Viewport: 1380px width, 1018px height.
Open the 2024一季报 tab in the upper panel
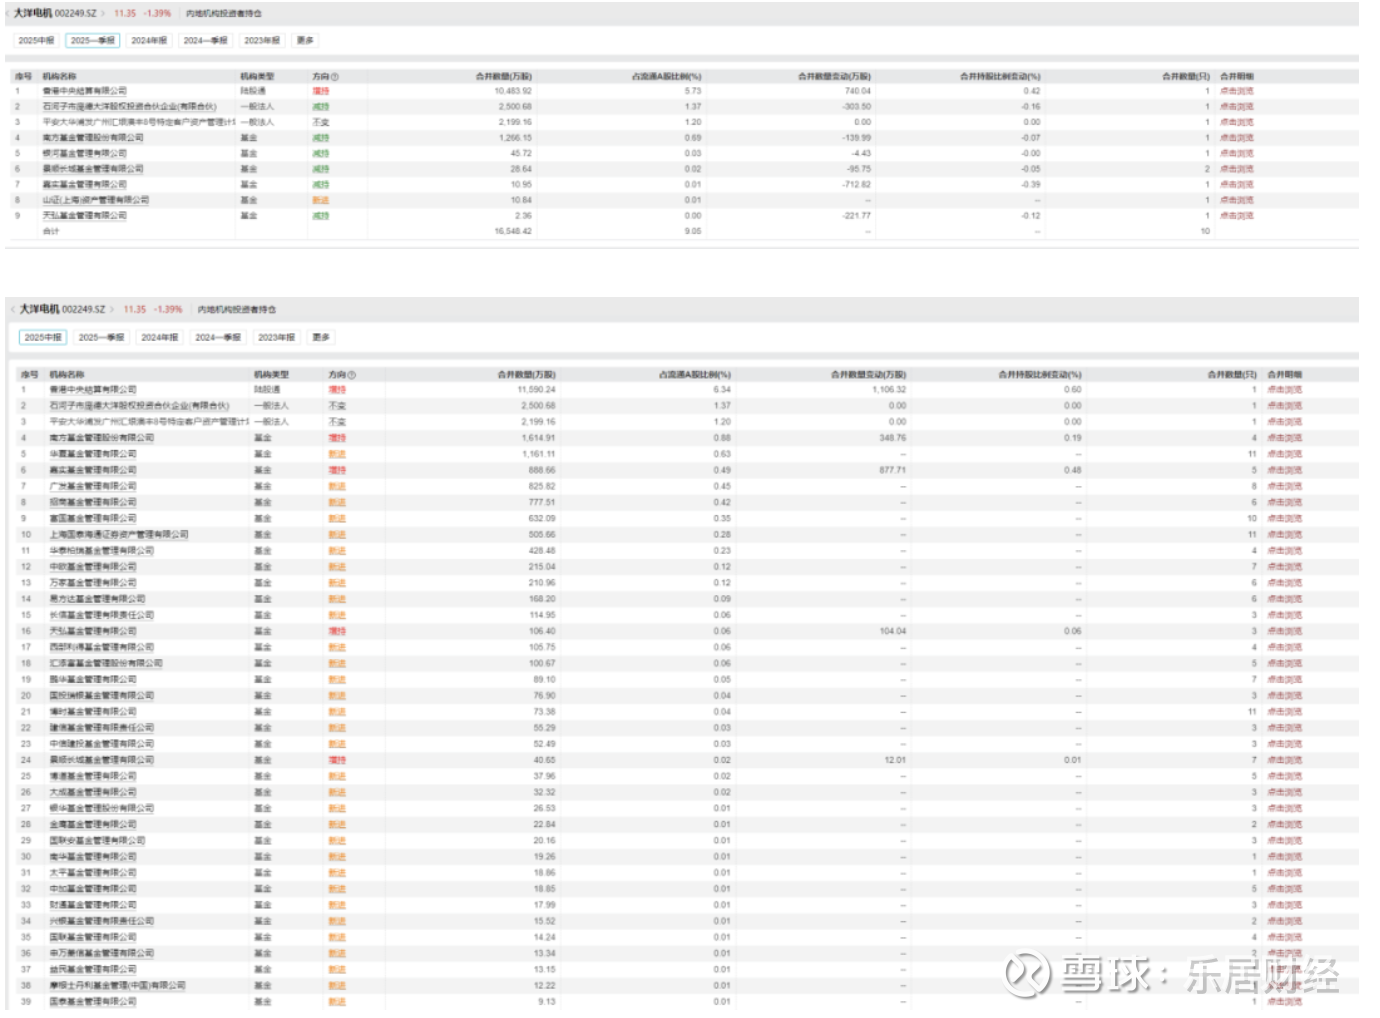205,41
